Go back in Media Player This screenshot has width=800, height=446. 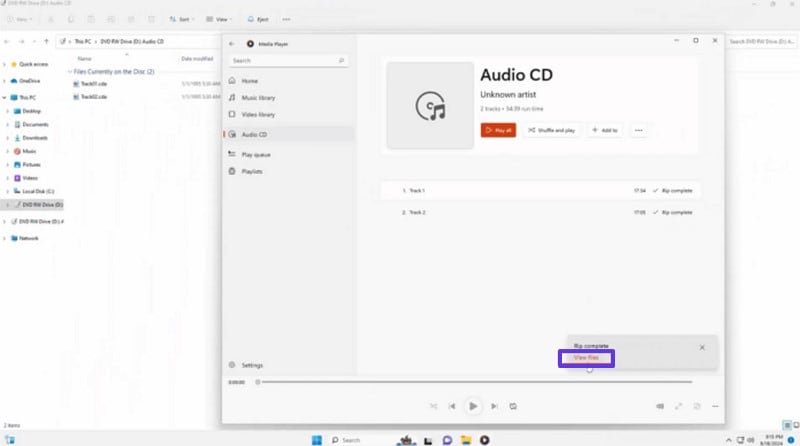[x=232, y=44]
